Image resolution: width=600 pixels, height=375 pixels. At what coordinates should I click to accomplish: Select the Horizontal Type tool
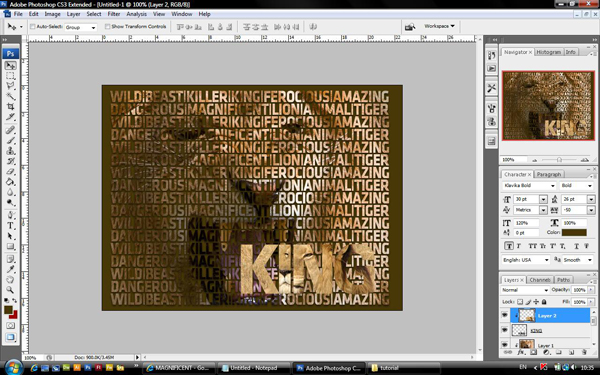(10, 225)
